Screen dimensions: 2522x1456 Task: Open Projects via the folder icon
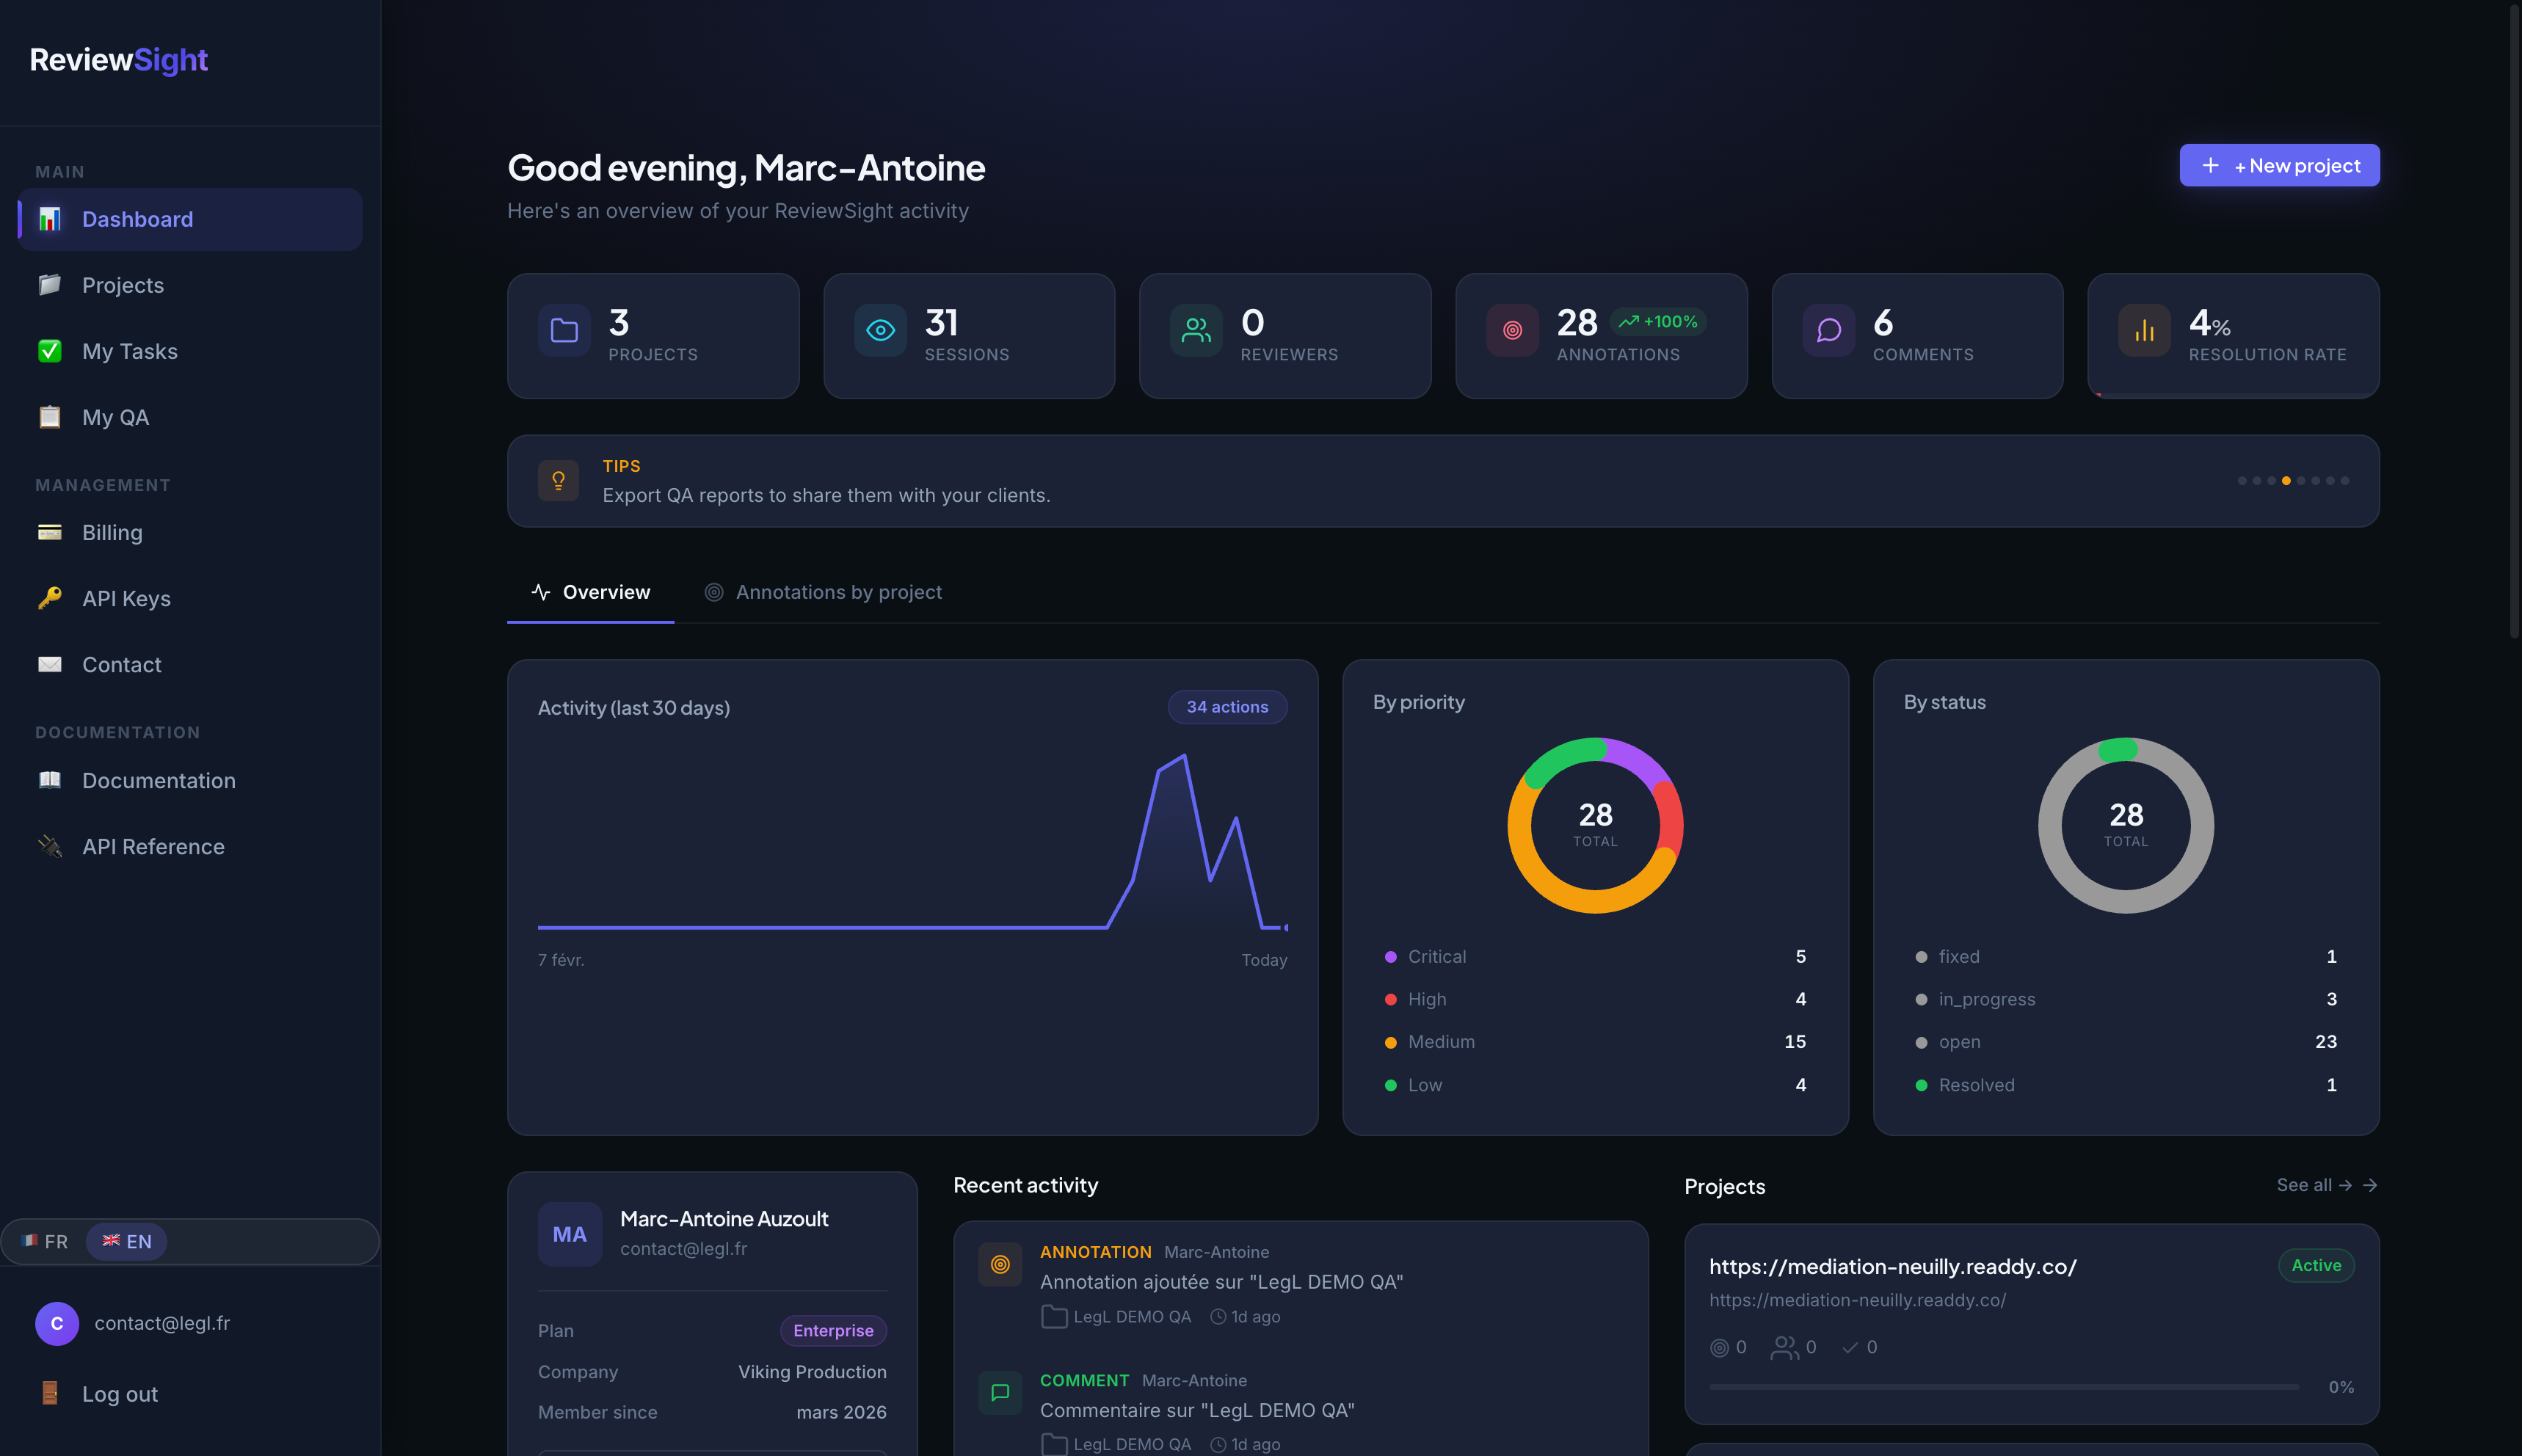49,285
